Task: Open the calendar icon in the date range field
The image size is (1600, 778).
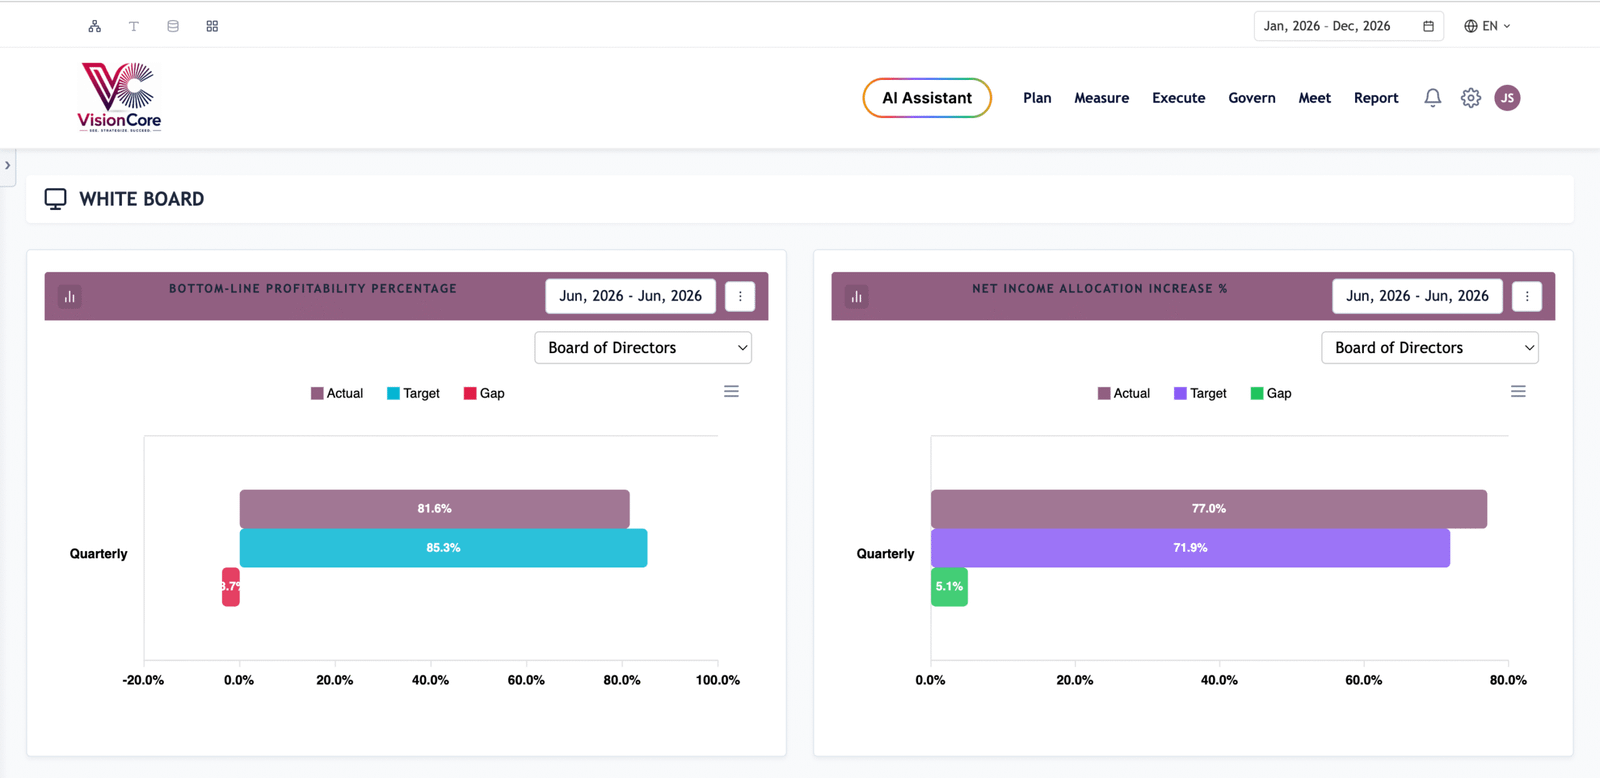Action: [x=1428, y=26]
